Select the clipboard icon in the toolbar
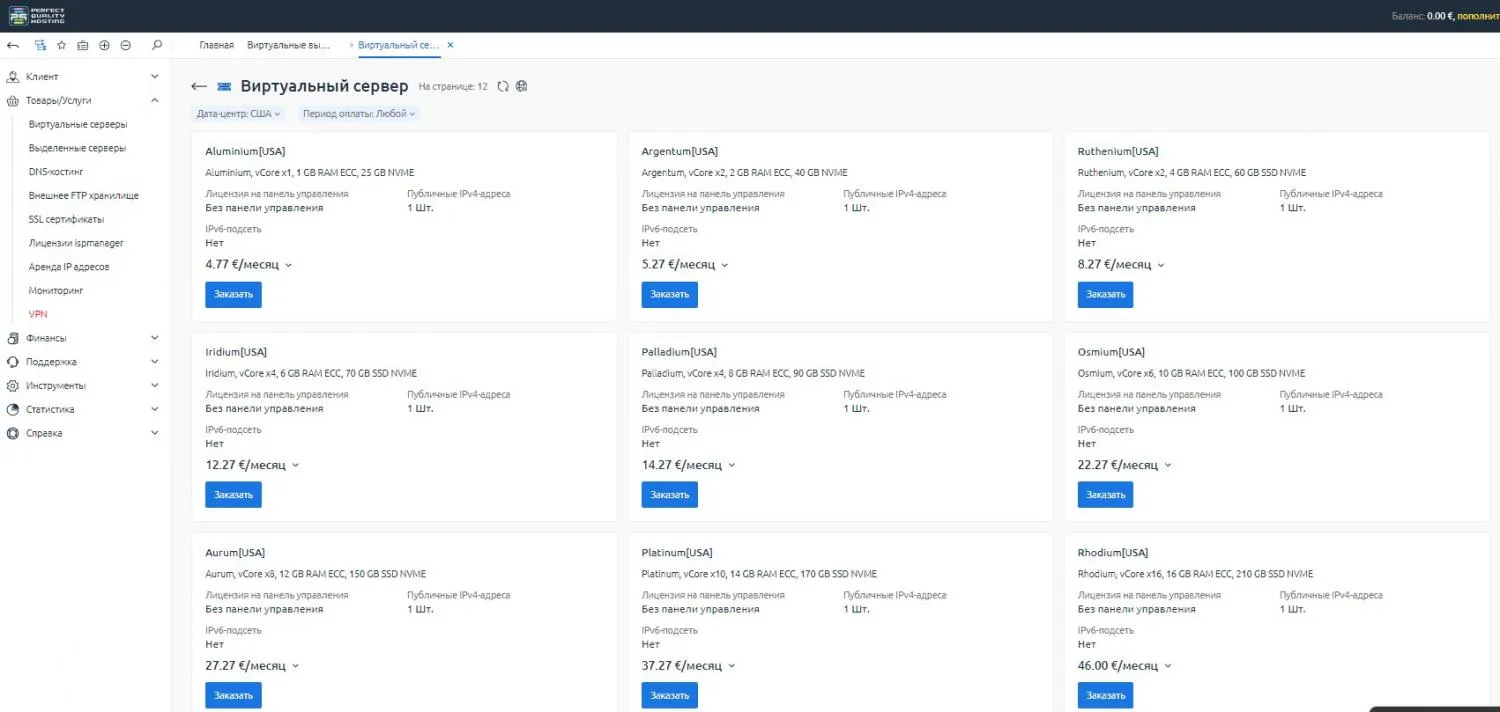This screenshot has height=712, width=1500. (x=83, y=45)
